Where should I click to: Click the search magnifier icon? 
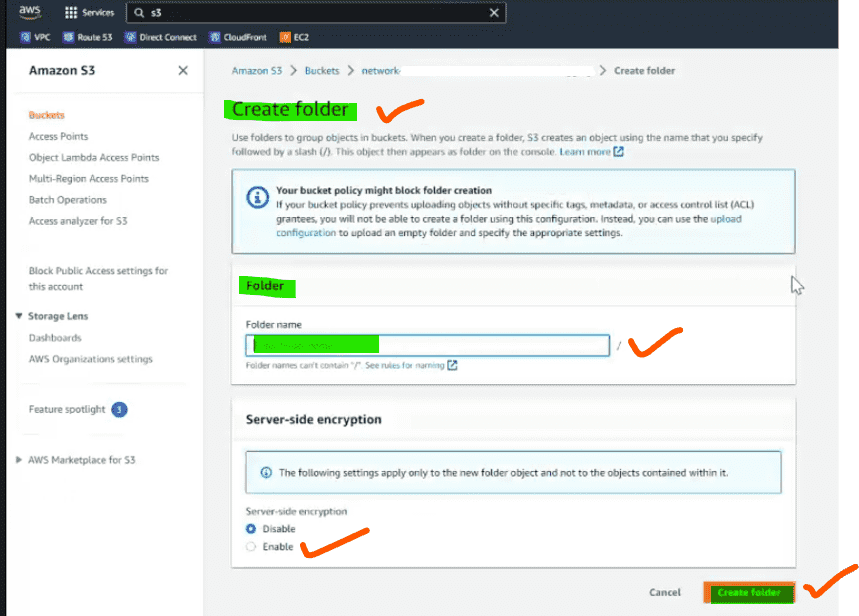tap(139, 13)
